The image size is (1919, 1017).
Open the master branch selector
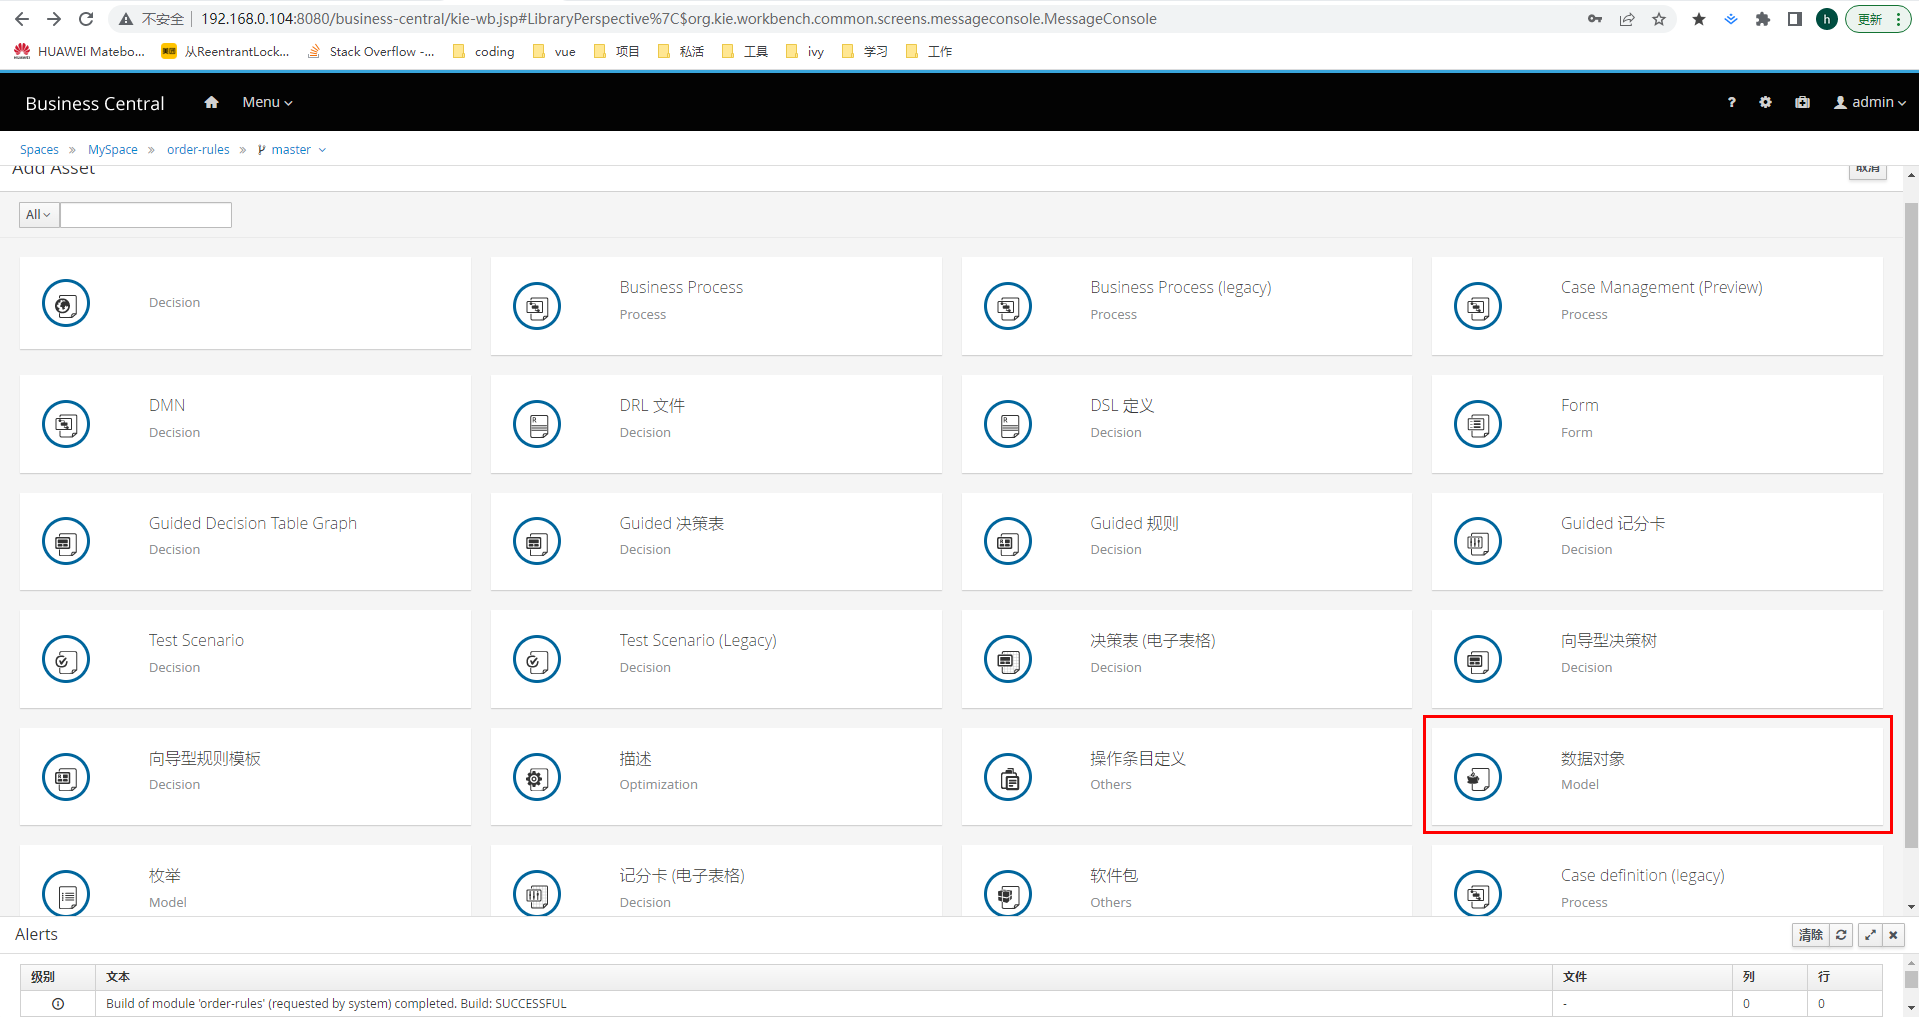pyautogui.click(x=292, y=150)
